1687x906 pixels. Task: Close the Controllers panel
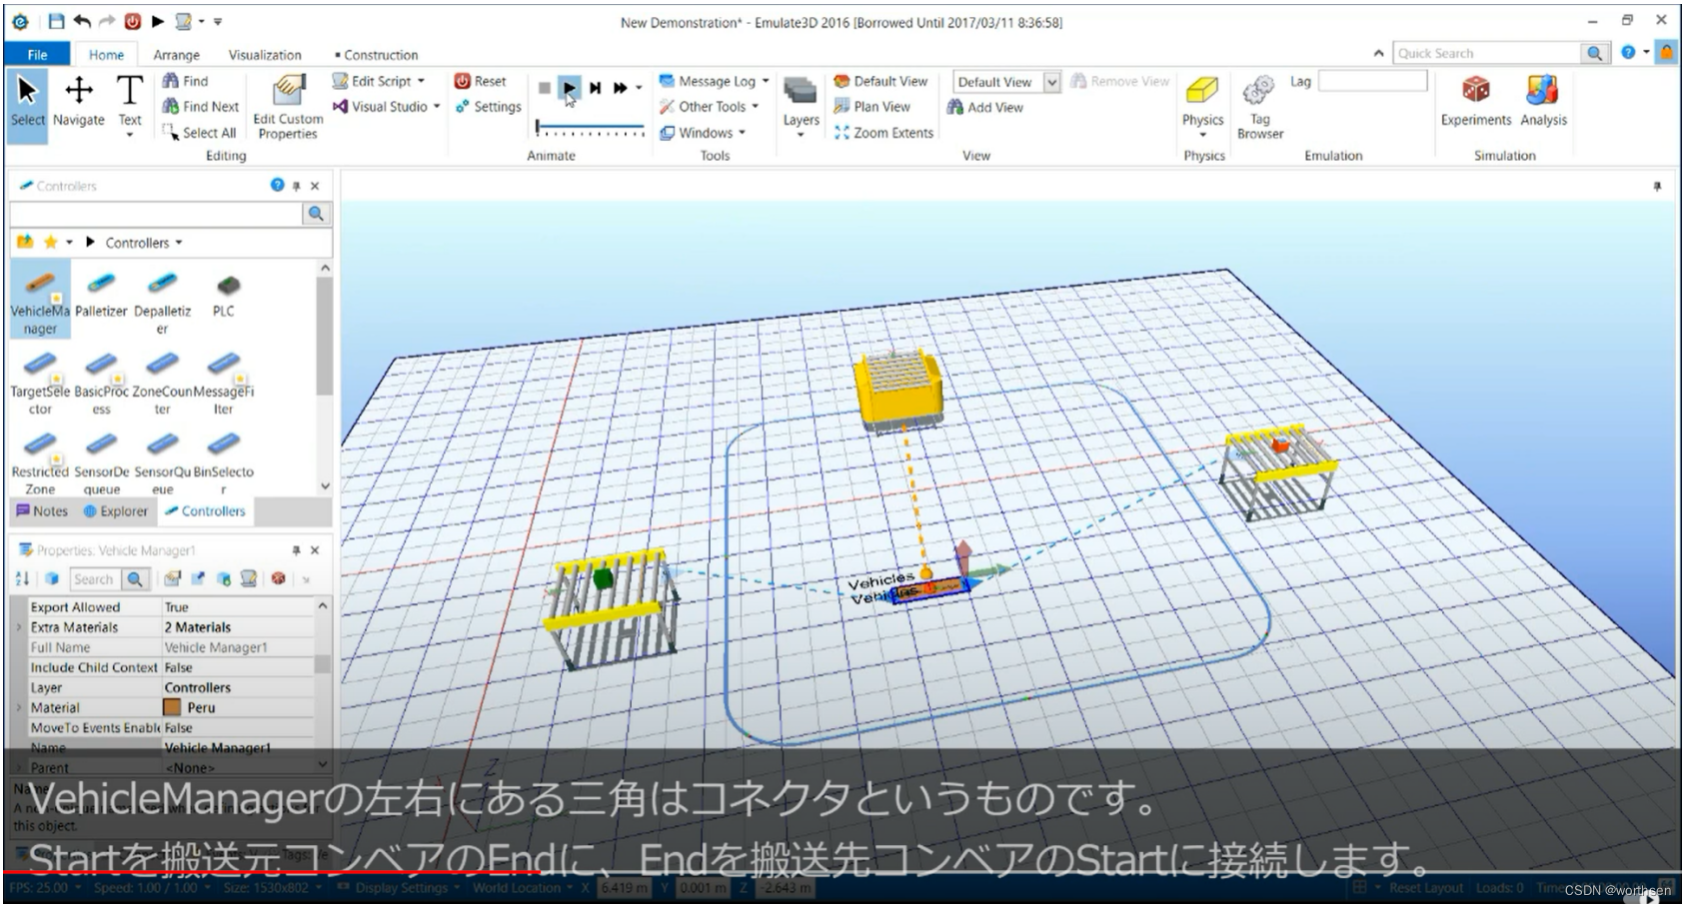pos(315,185)
